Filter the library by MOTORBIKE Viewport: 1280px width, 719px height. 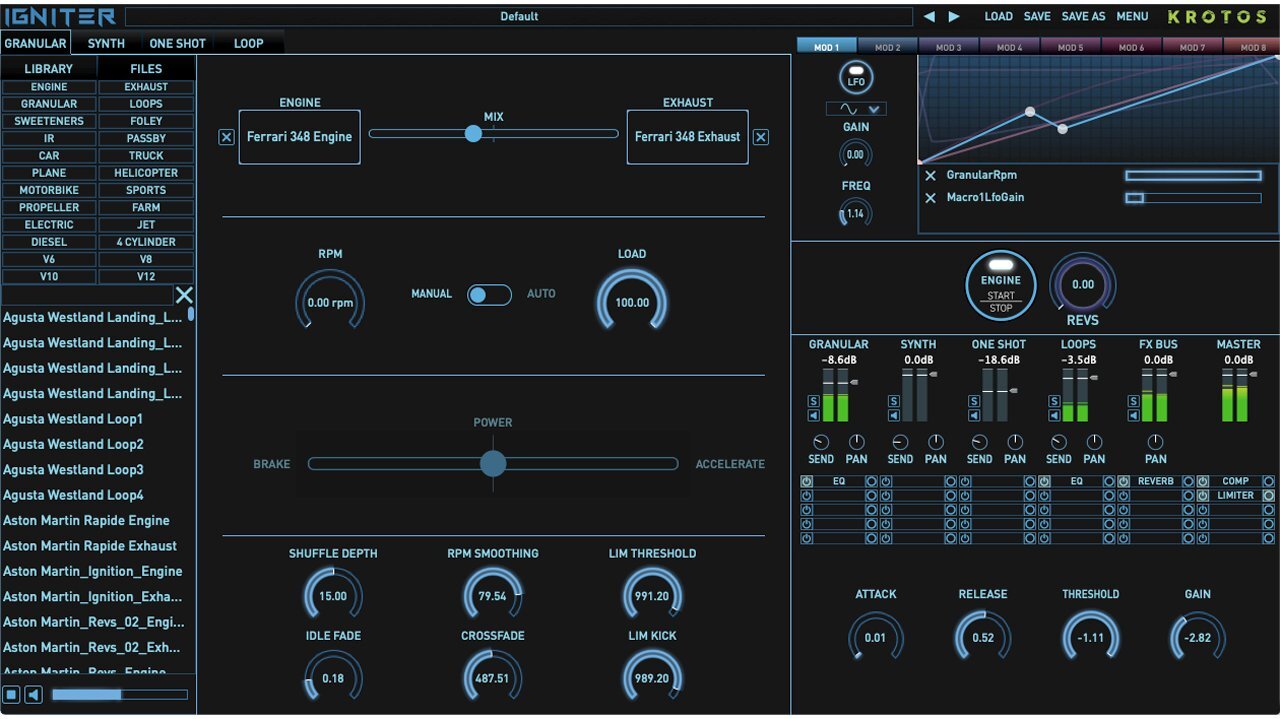click(49, 190)
